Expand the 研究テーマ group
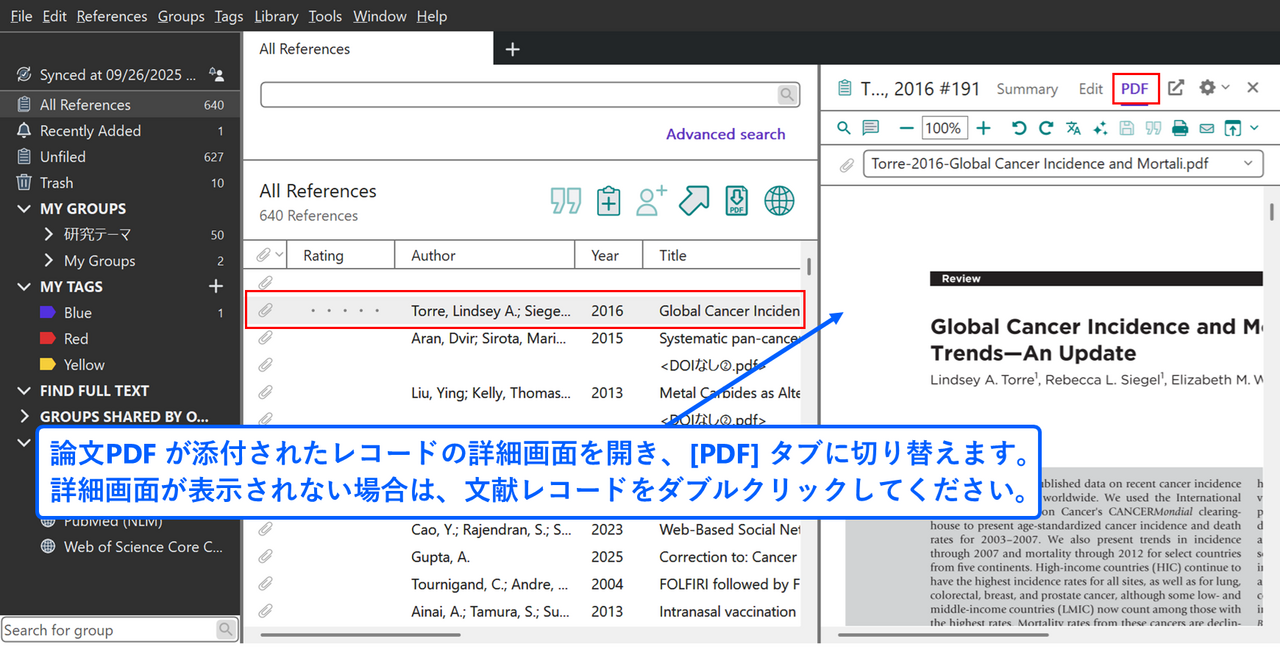 point(49,235)
